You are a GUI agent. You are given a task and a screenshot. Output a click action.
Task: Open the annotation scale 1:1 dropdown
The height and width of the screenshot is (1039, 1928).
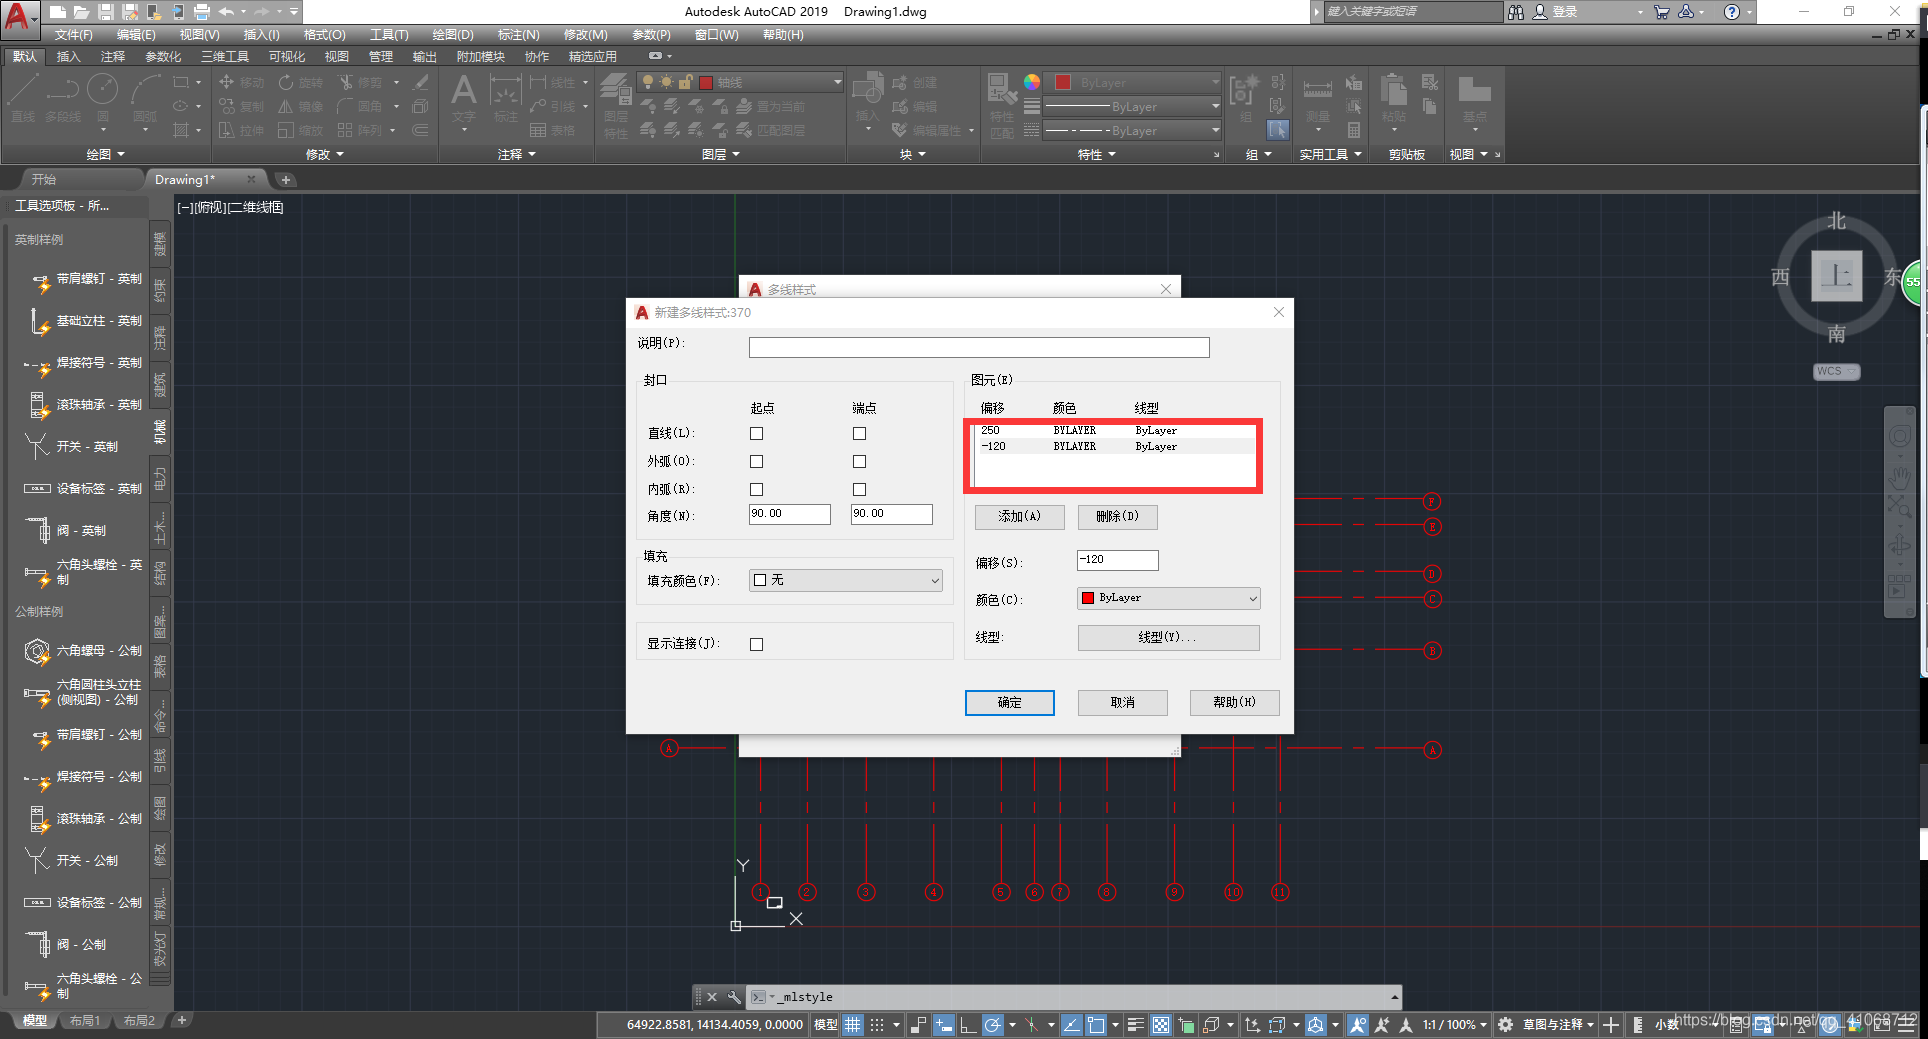pyautogui.click(x=1455, y=1024)
